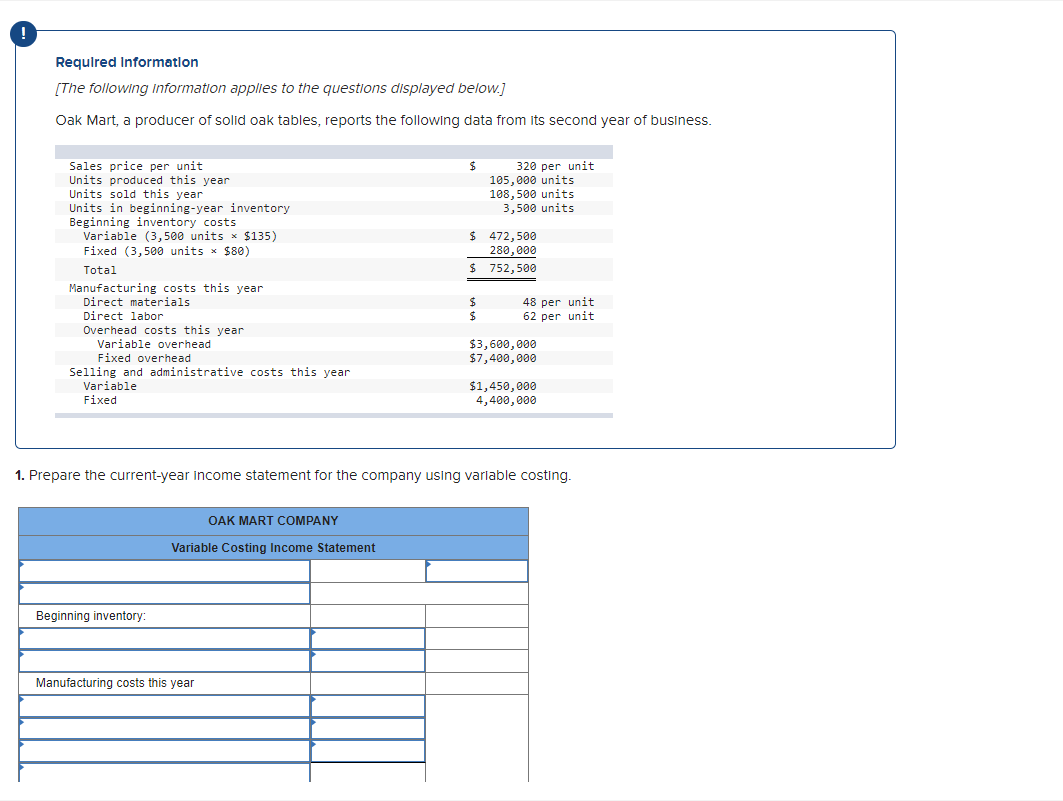
Task: Click the blue exclamation alert icon
Action: [24, 33]
